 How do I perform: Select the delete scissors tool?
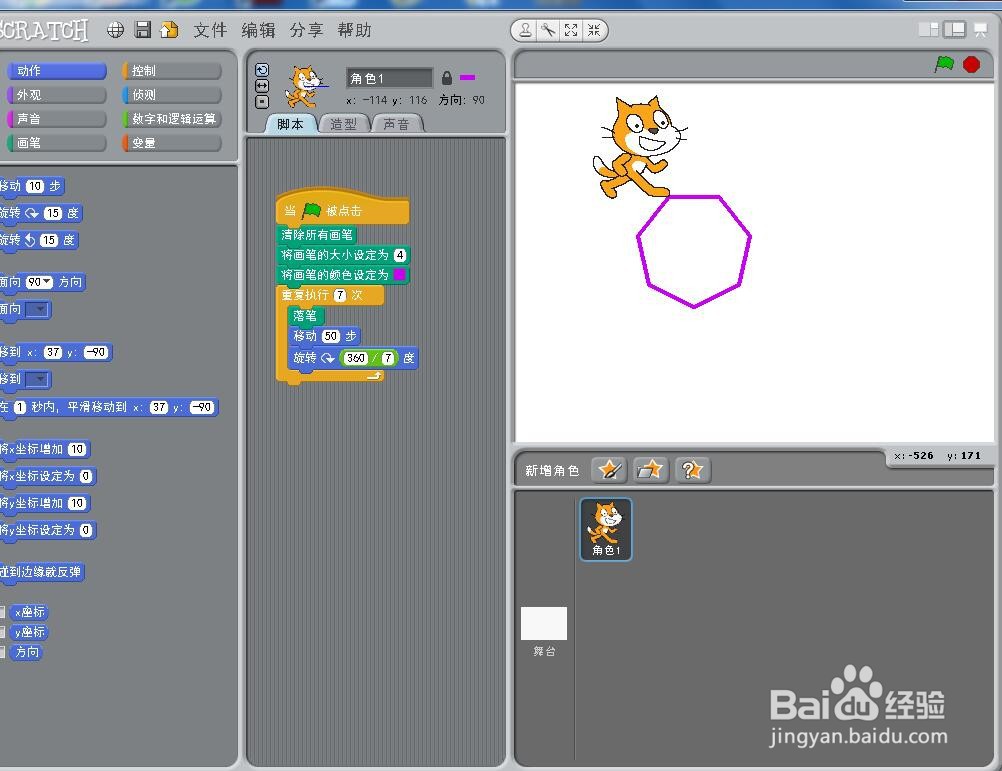tap(548, 30)
